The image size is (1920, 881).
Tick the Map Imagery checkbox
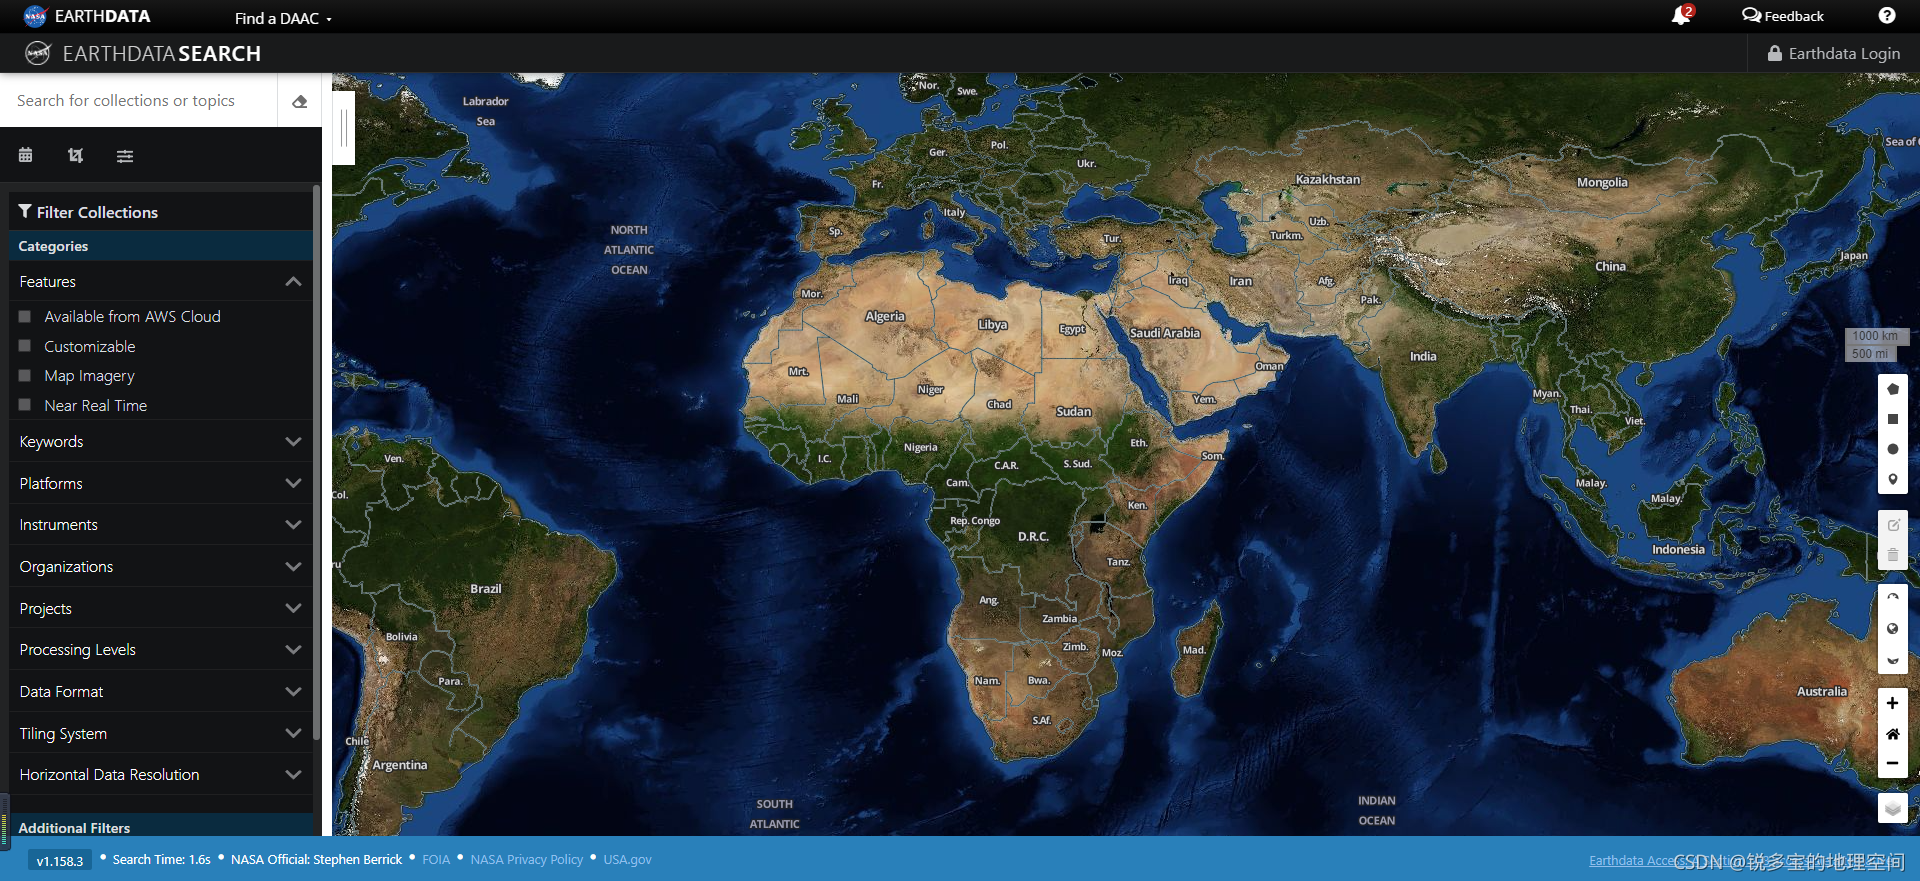(25, 376)
